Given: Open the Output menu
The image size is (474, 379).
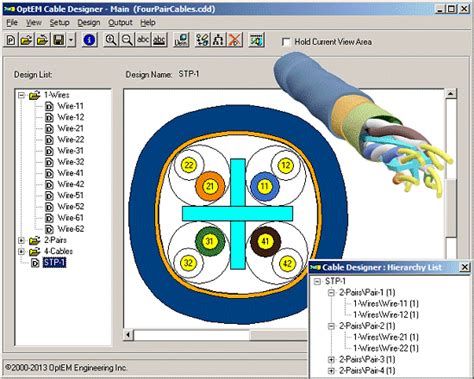Looking at the screenshot, I should click(120, 23).
